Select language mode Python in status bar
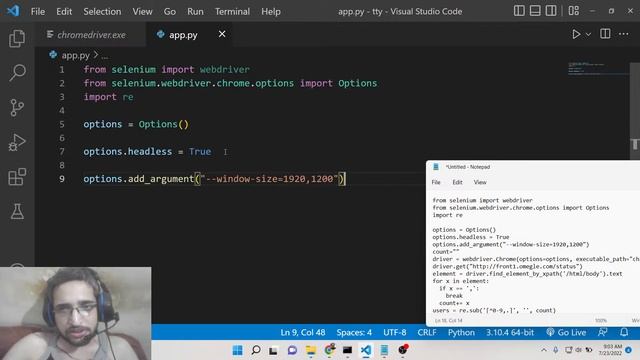Viewport: 640px width, 360px height. [461, 332]
